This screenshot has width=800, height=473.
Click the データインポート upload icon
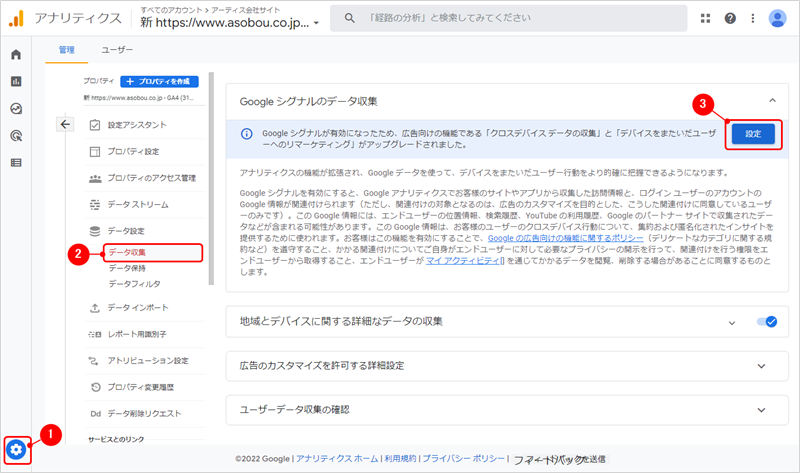95,308
